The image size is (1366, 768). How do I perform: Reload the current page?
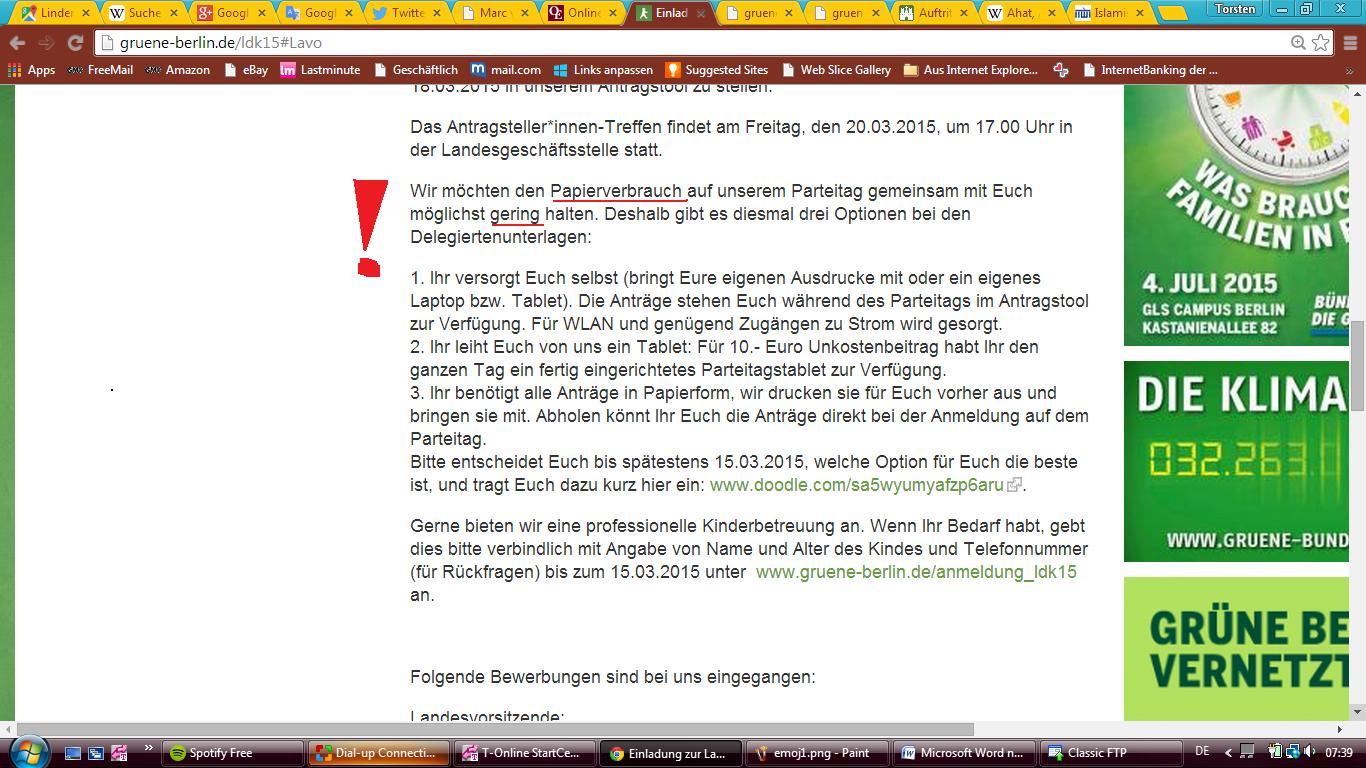point(75,43)
